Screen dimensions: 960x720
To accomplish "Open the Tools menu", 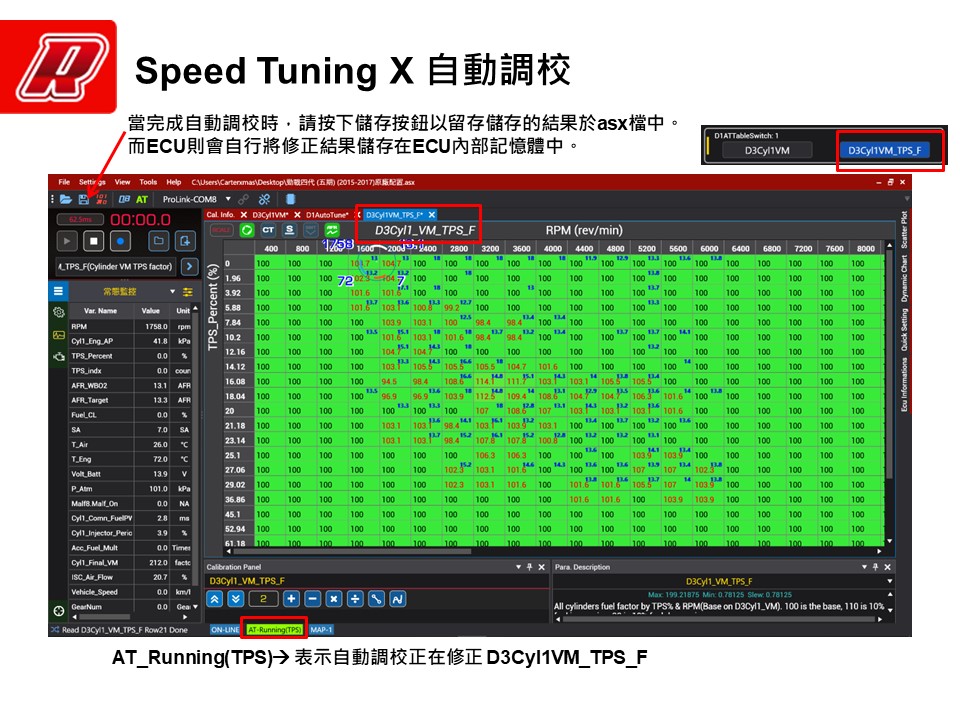I will pyautogui.click(x=148, y=182).
